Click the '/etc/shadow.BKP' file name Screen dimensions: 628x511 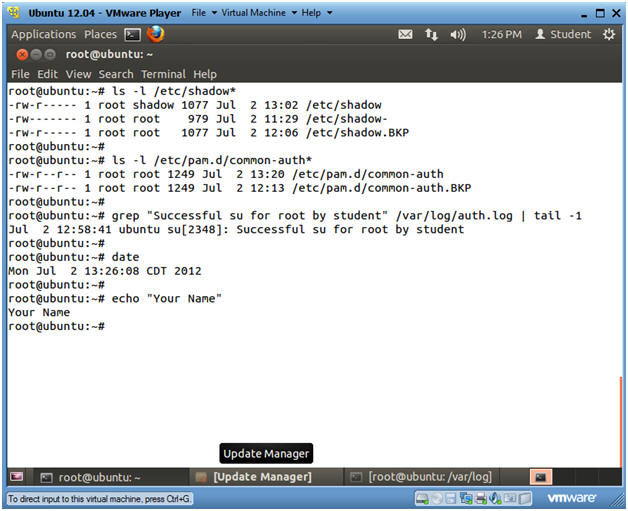pos(357,133)
